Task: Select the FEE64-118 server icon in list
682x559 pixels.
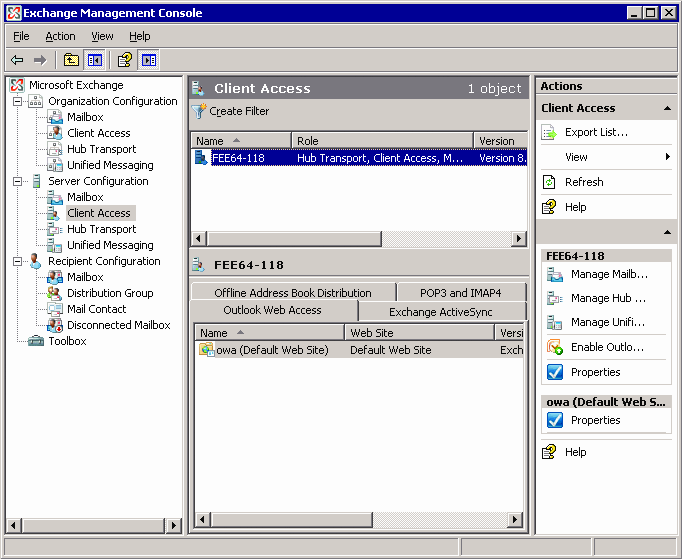Action: 201,157
